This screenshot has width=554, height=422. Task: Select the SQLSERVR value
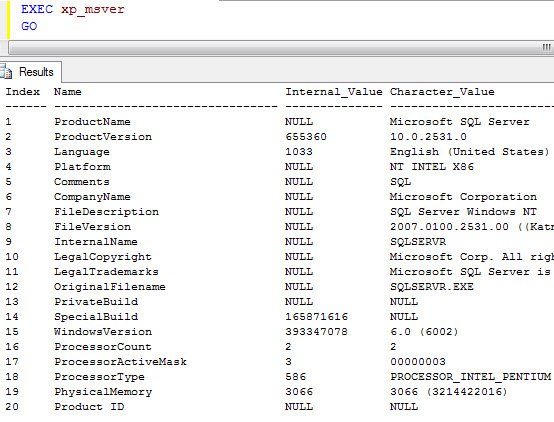(418, 242)
